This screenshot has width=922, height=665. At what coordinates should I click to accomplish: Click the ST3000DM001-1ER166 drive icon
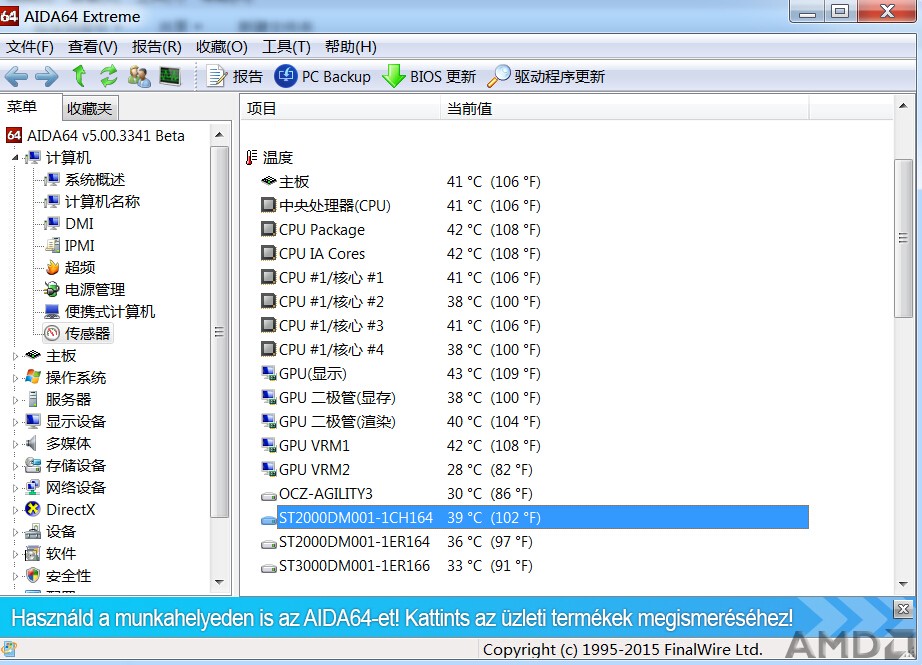pyautogui.click(x=269, y=567)
